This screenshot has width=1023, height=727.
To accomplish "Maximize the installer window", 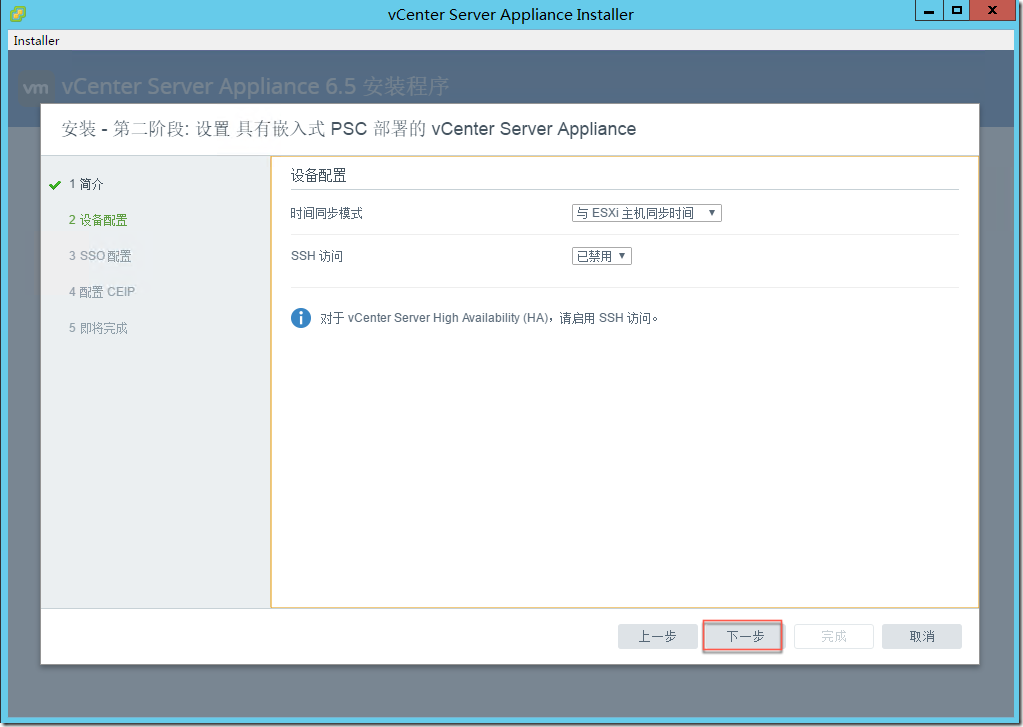I will [956, 11].
